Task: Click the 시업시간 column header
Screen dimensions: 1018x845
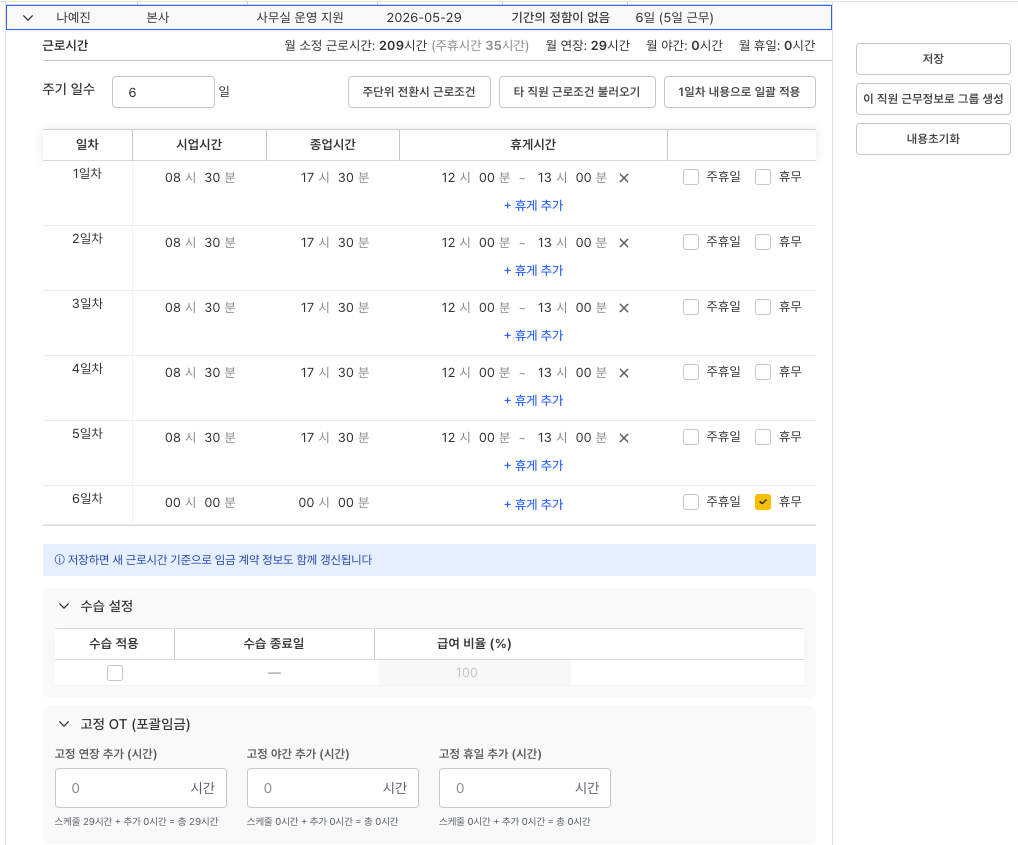Action: pos(199,145)
